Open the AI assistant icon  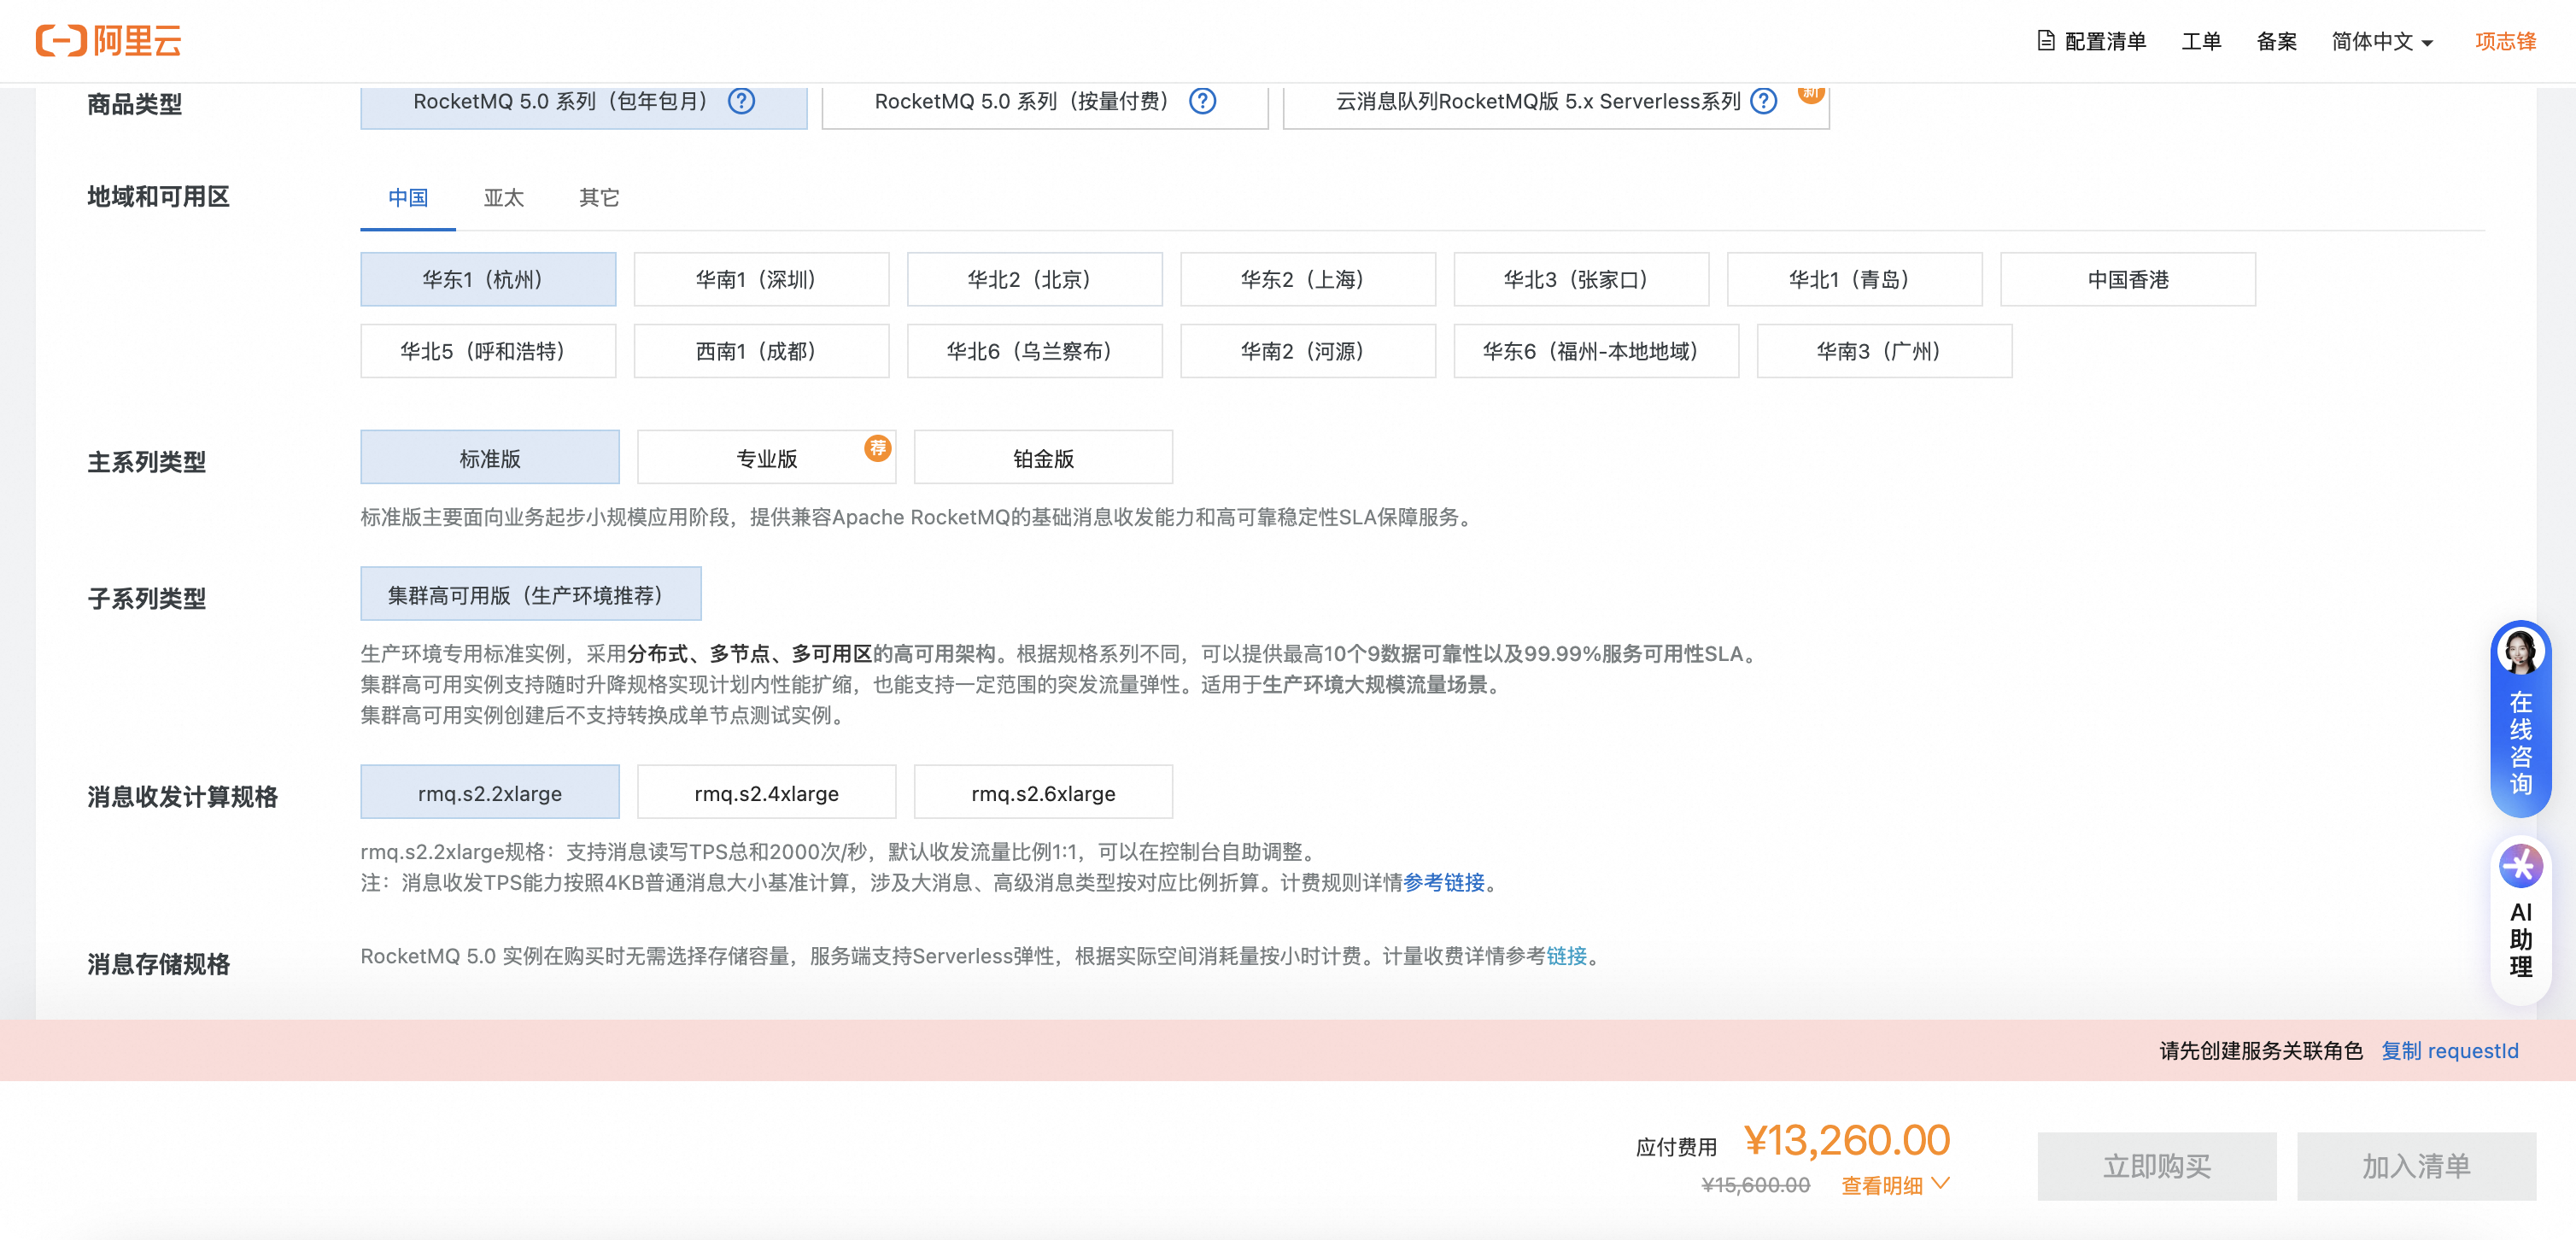[2520, 866]
